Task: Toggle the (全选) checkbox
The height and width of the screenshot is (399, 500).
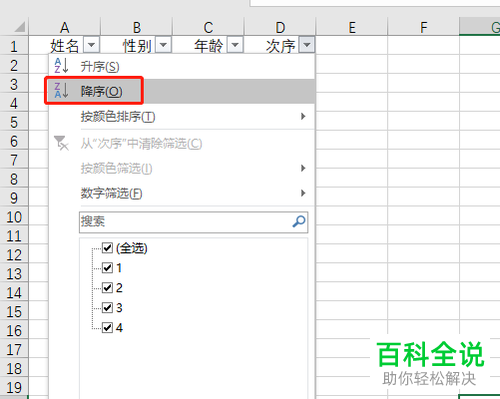Action: 107,248
